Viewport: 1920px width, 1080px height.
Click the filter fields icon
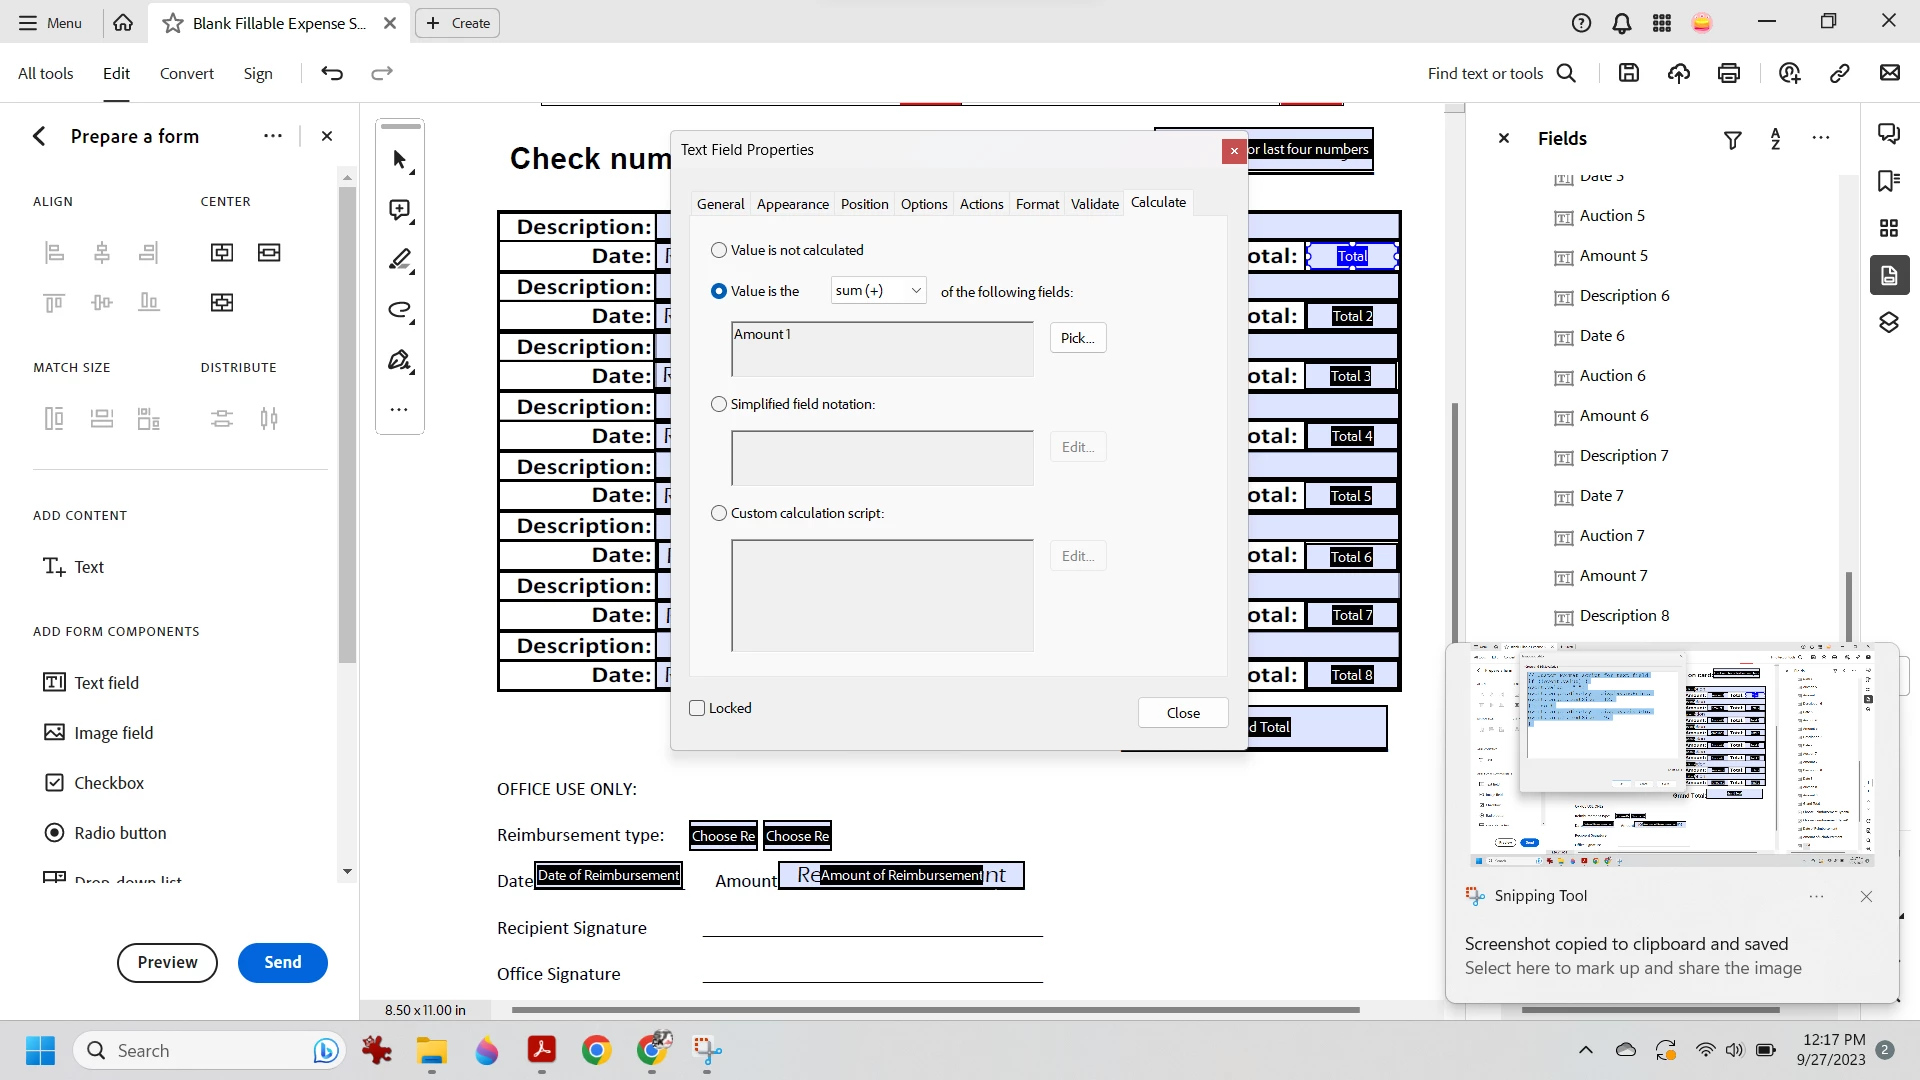[x=1733, y=140]
